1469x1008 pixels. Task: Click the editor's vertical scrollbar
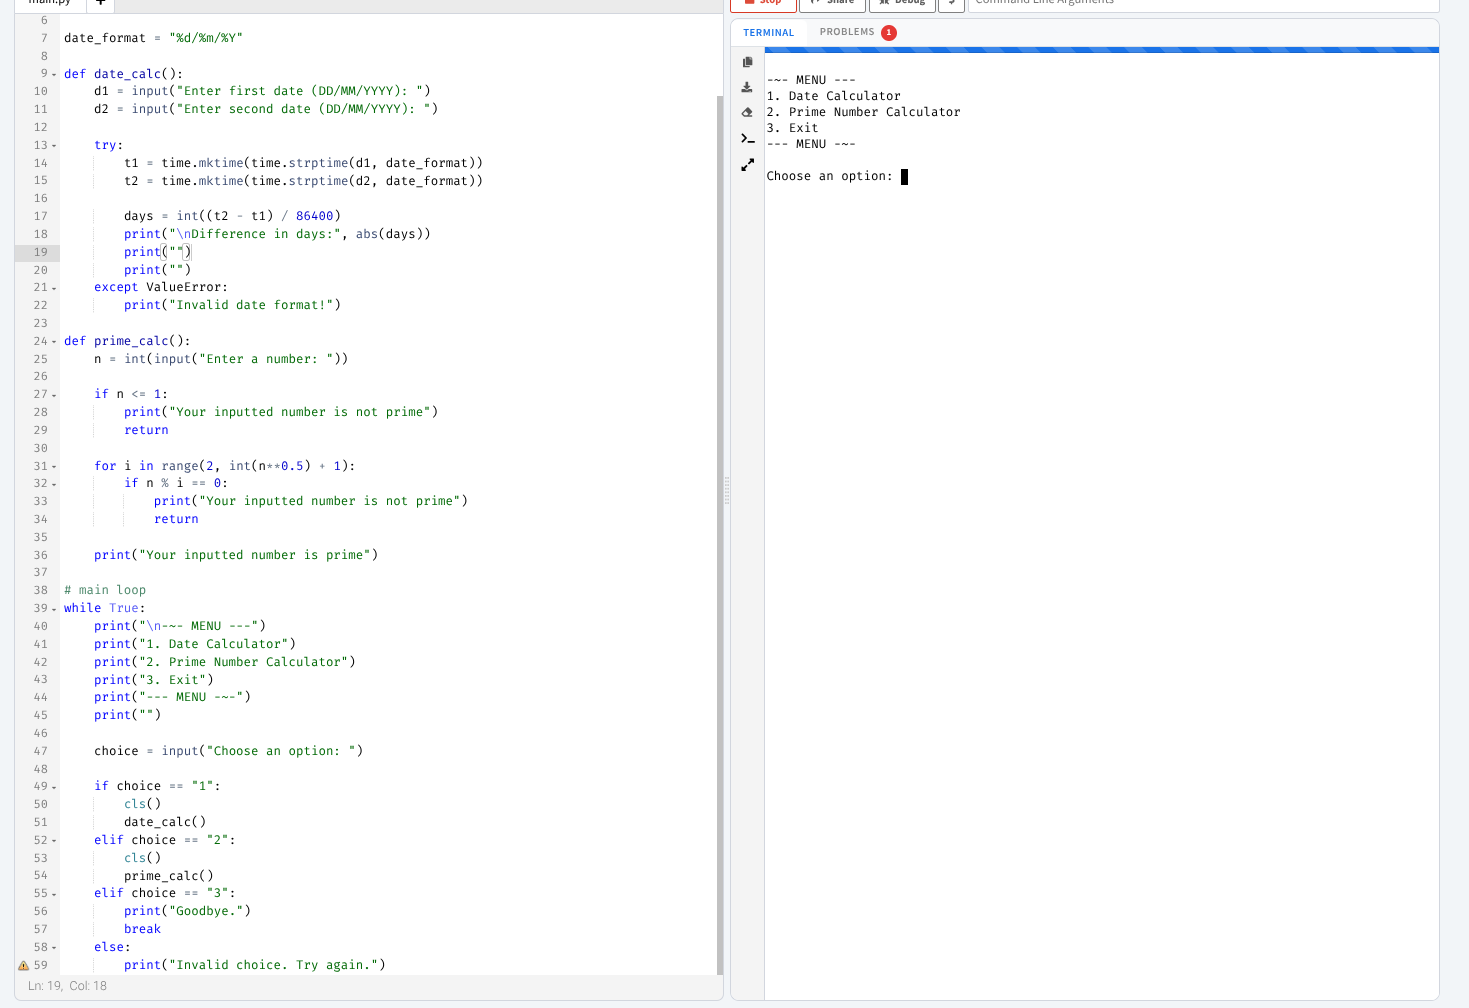tap(719, 535)
